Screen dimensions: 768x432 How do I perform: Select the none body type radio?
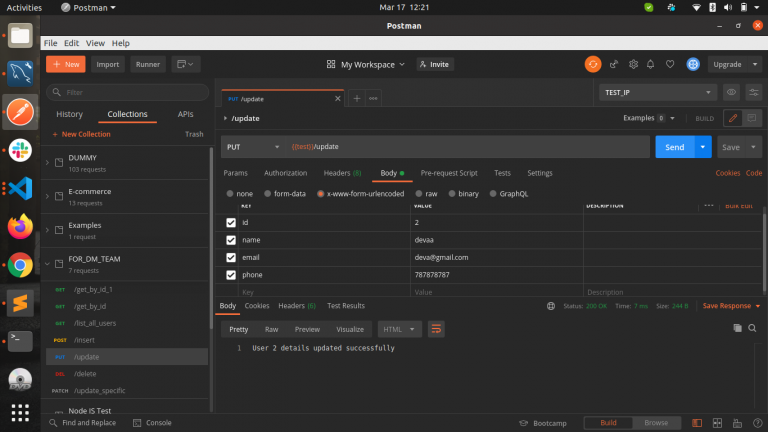(230, 193)
